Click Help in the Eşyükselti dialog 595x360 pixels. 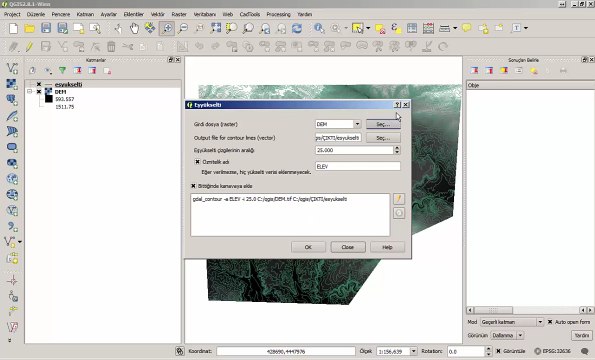point(387,247)
